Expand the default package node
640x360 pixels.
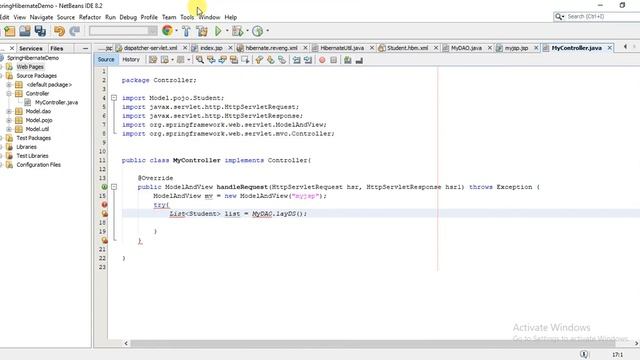coord(9,84)
